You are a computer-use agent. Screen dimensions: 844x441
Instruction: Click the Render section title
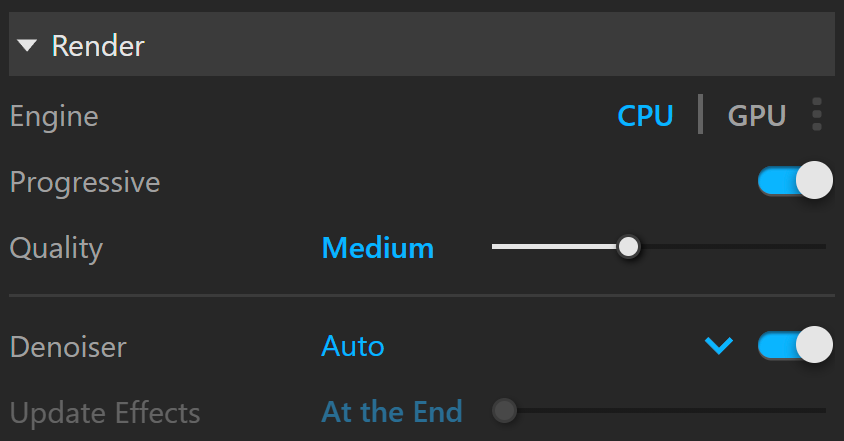[98, 46]
